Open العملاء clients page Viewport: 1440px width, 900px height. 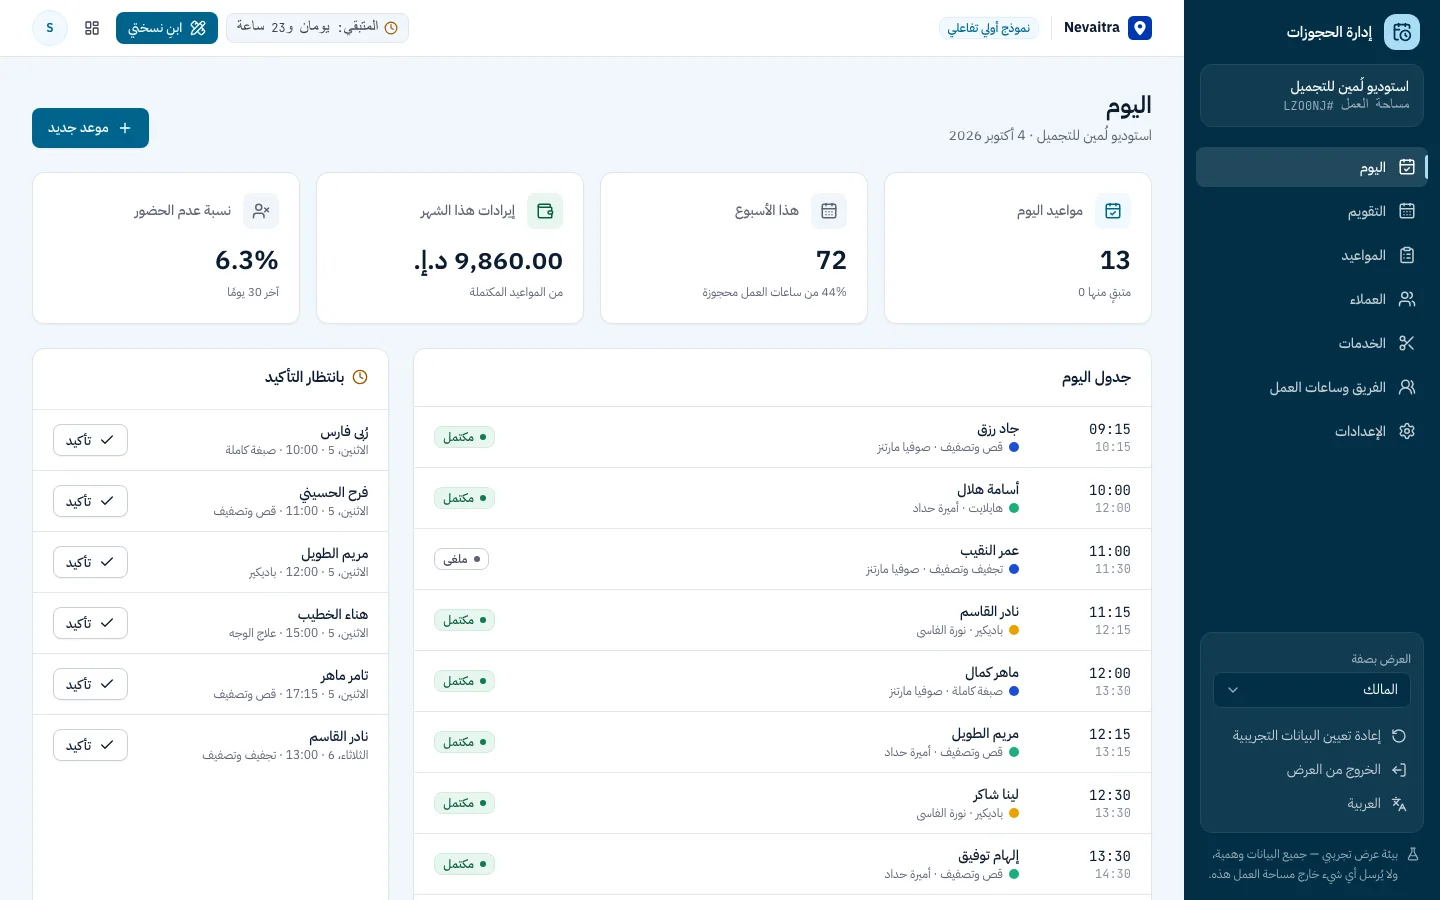1310,299
